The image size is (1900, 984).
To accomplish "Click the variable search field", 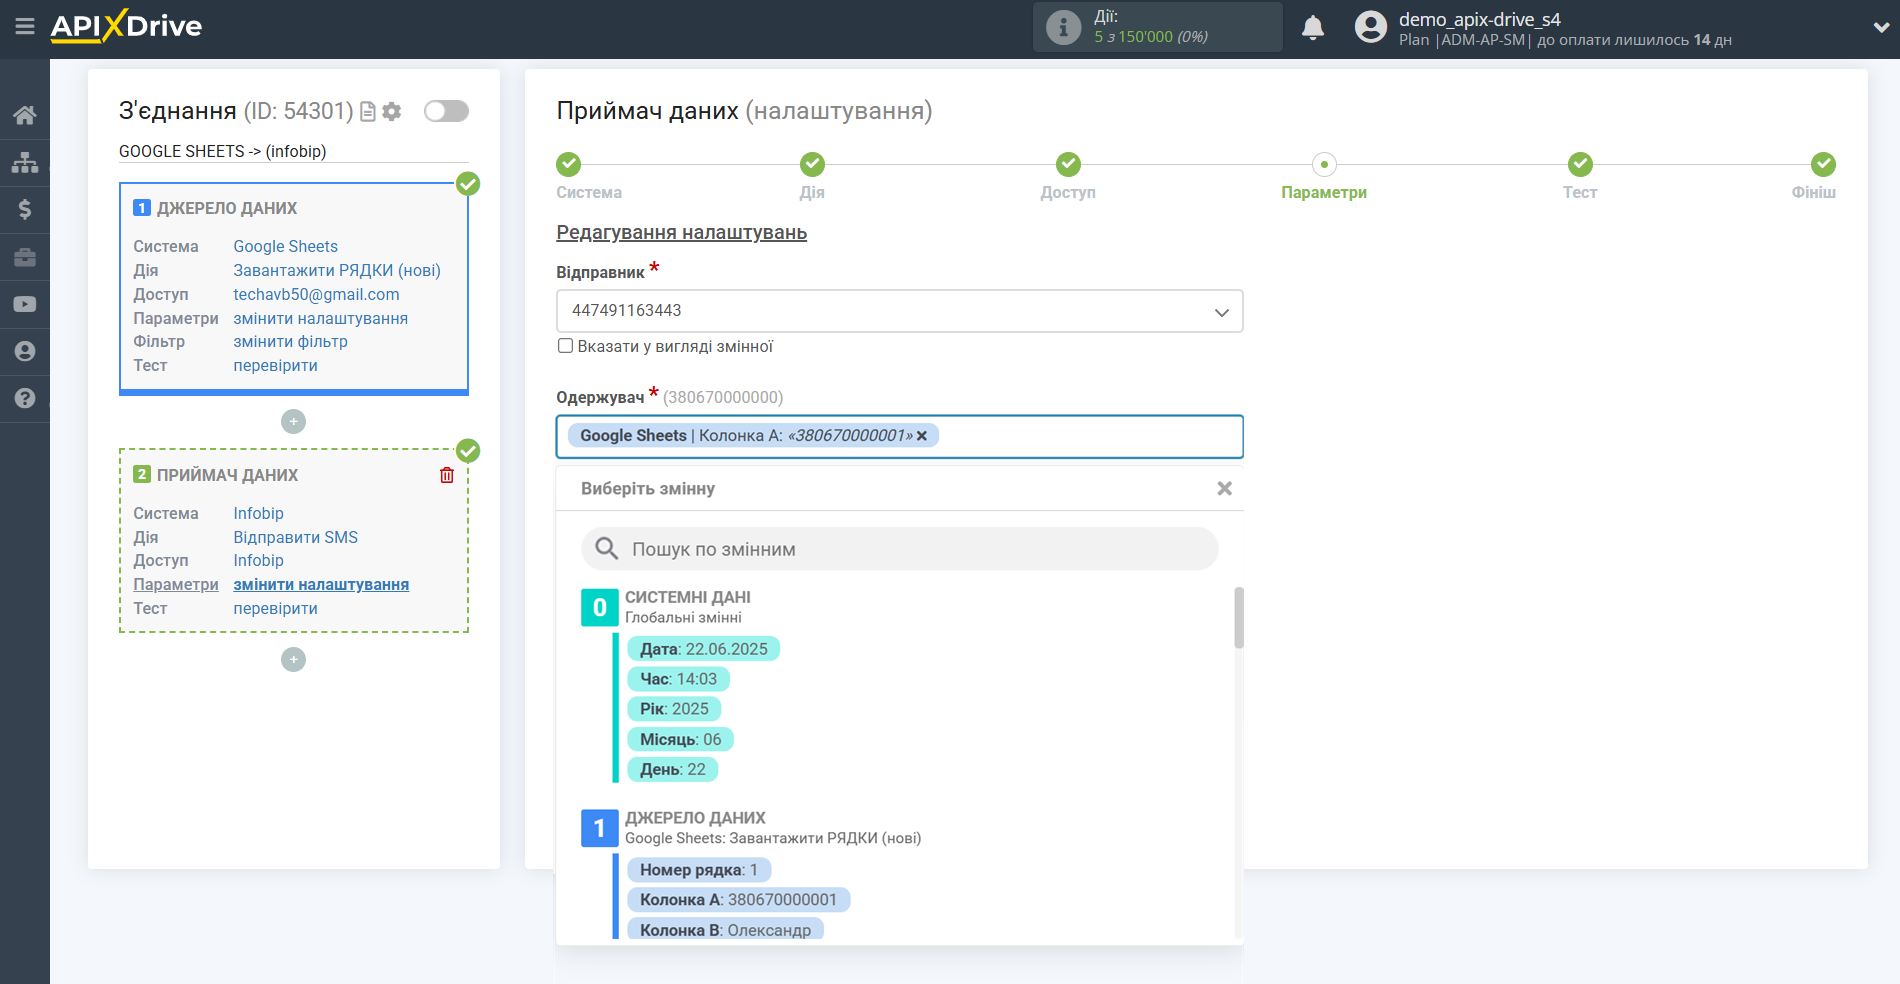I will [899, 549].
